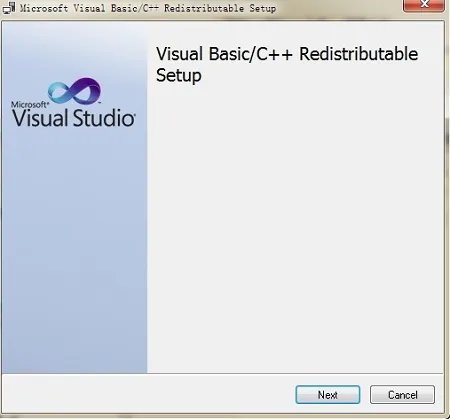Click "Visual Basic" in the main heading
The image size is (450, 419).
[x=203, y=54]
